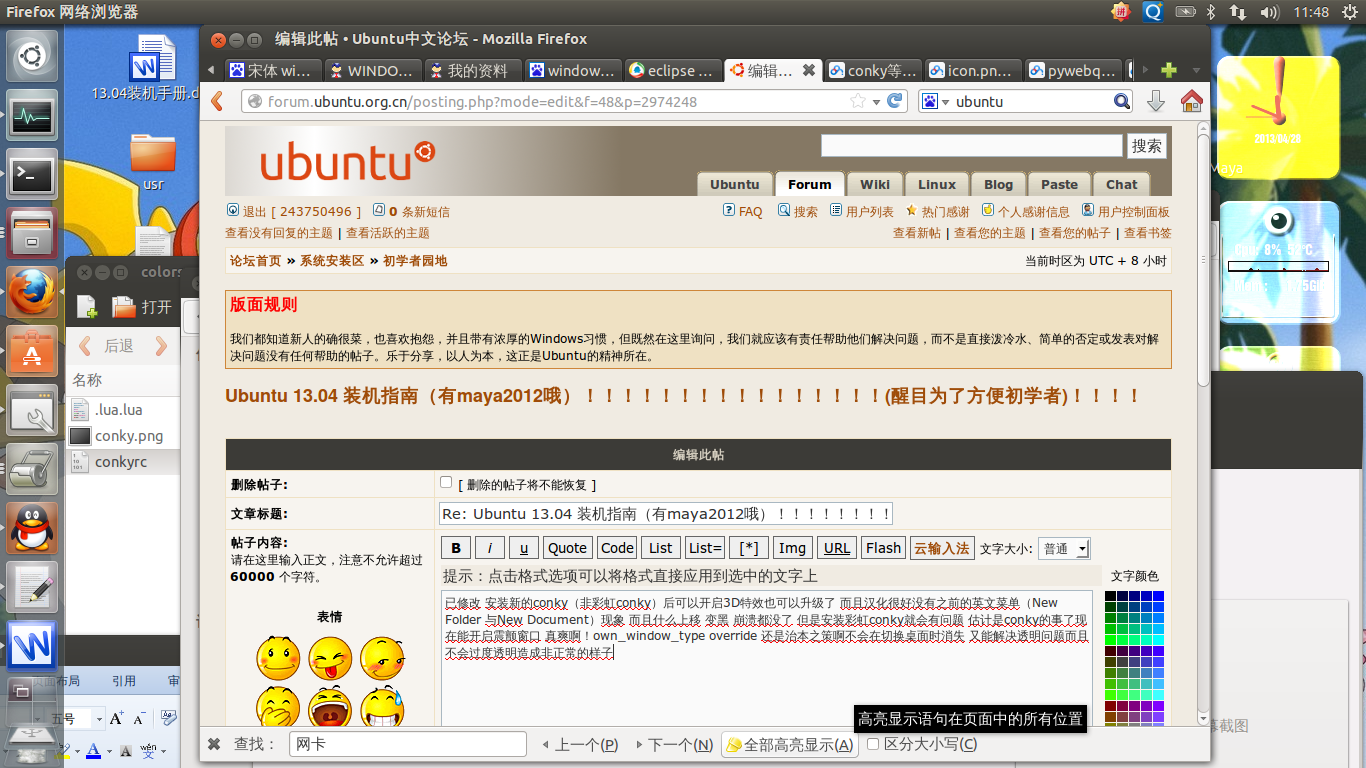Pick black swatch at palette top-left

point(1110,597)
